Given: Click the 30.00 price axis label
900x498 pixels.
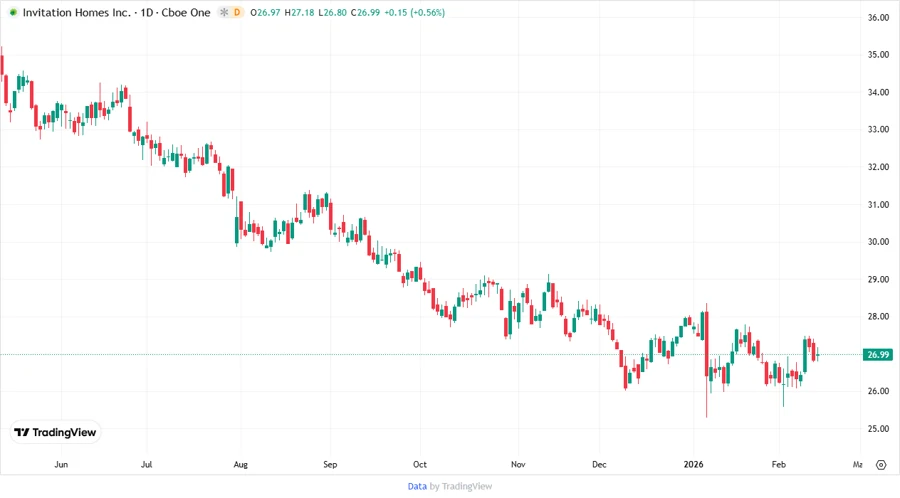Looking at the screenshot, I should point(878,242).
